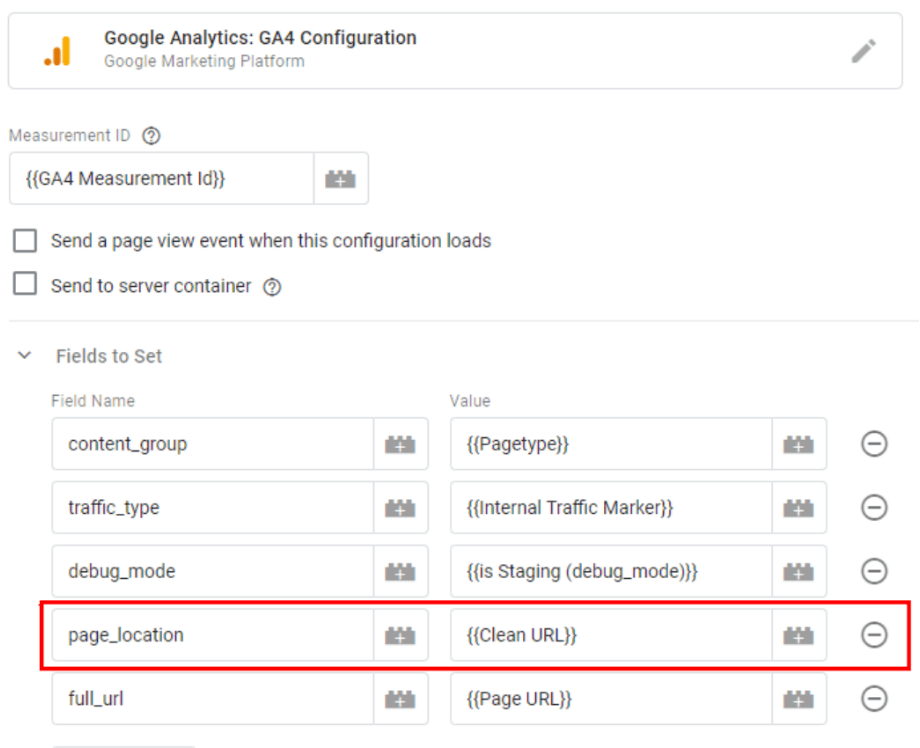Check the Send to server container box
The width and height of the screenshot is (920, 748).
coord(25,285)
